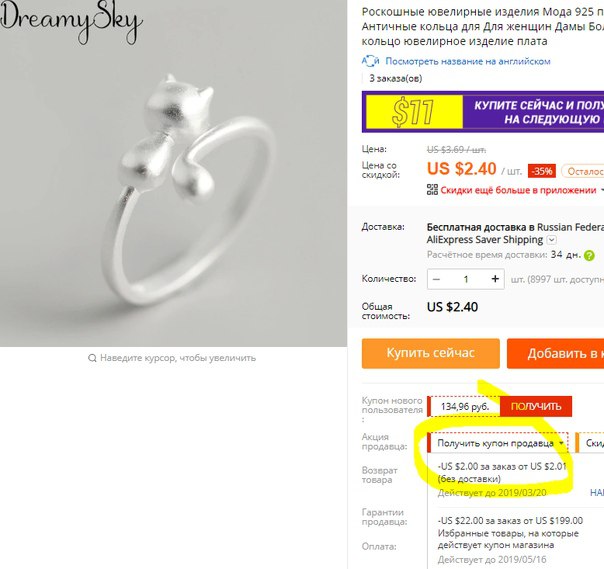Screen dimensions: 604x569
Task: Click the orange Добавить в корзину button
Action: [x=555, y=353]
